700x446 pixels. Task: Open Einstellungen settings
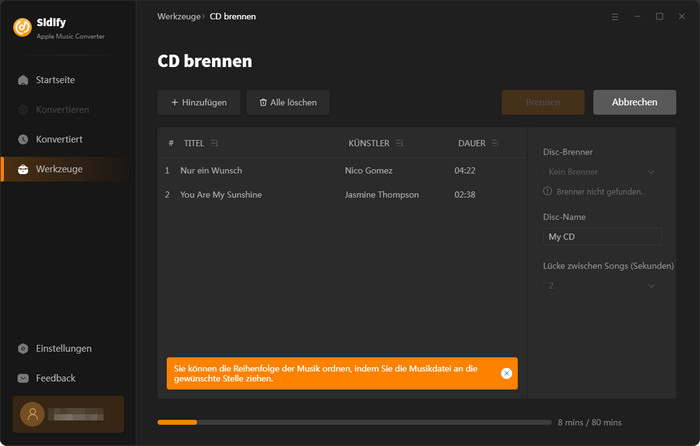tap(54, 349)
